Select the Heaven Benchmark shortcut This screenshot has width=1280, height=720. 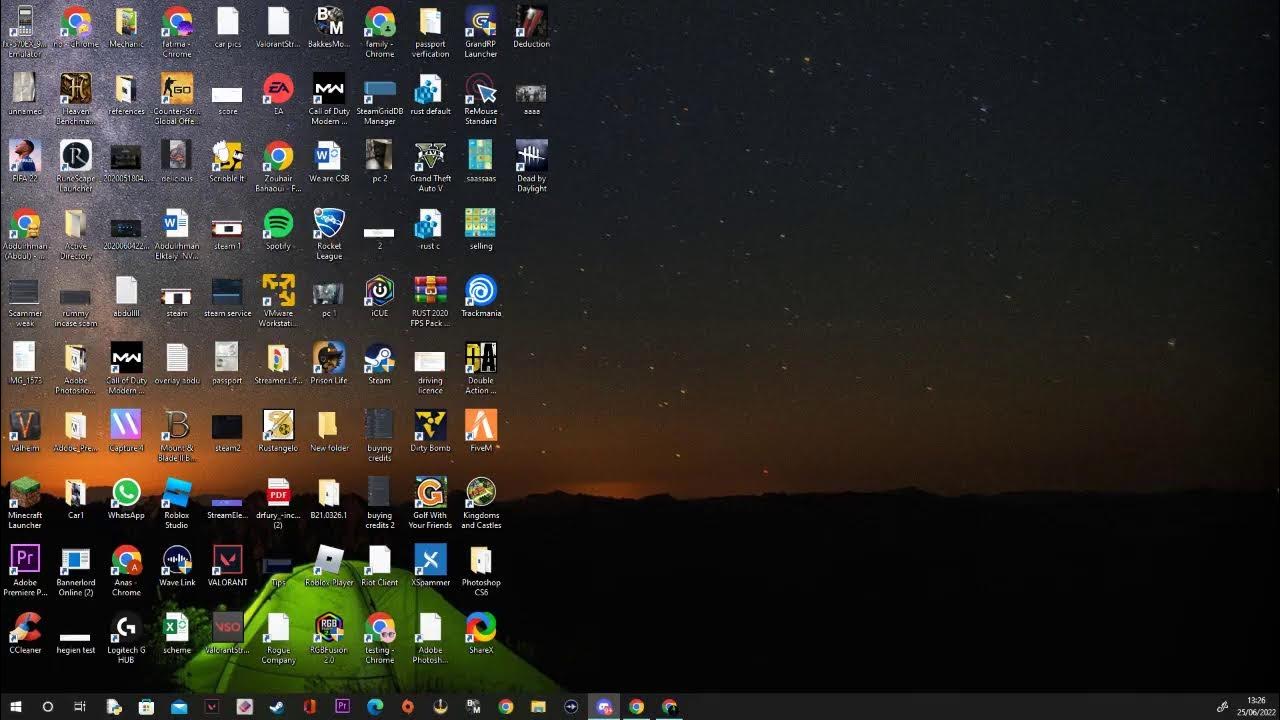pos(76,99)
